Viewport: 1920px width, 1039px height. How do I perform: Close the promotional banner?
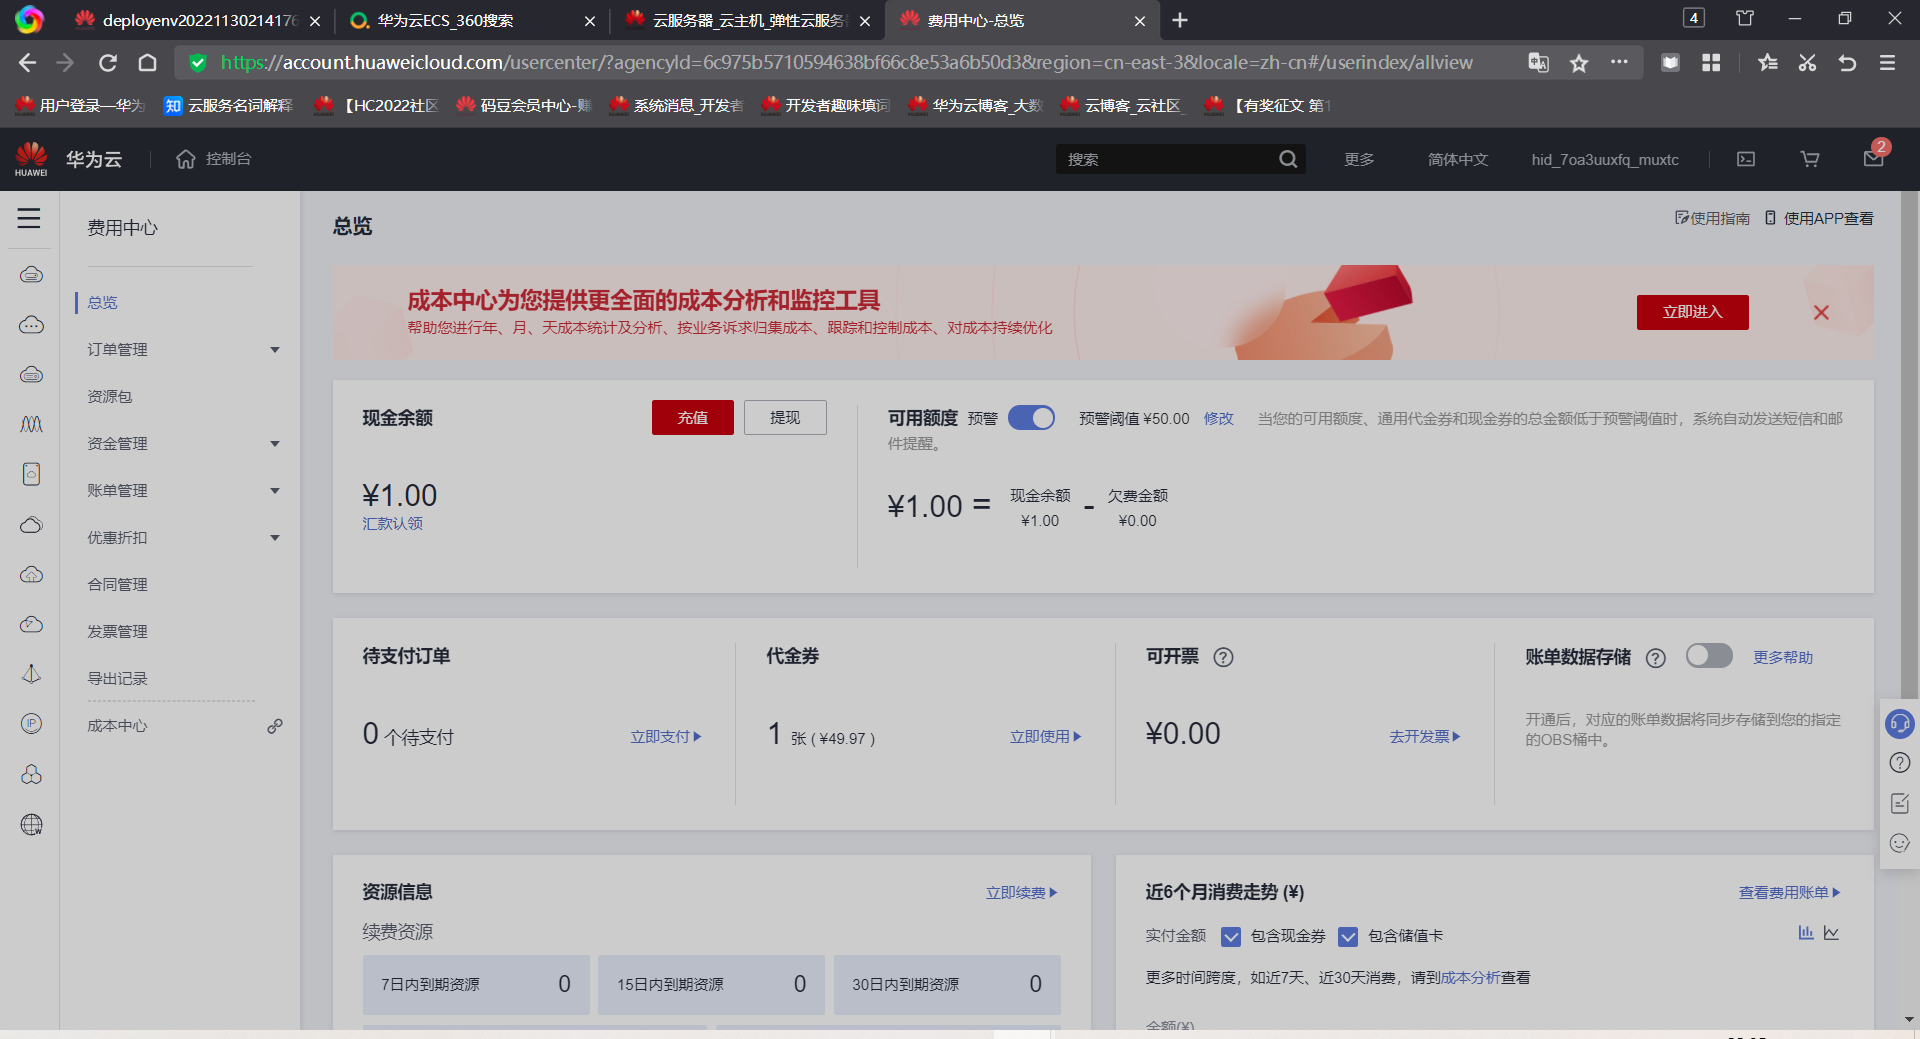(1821, 312)
